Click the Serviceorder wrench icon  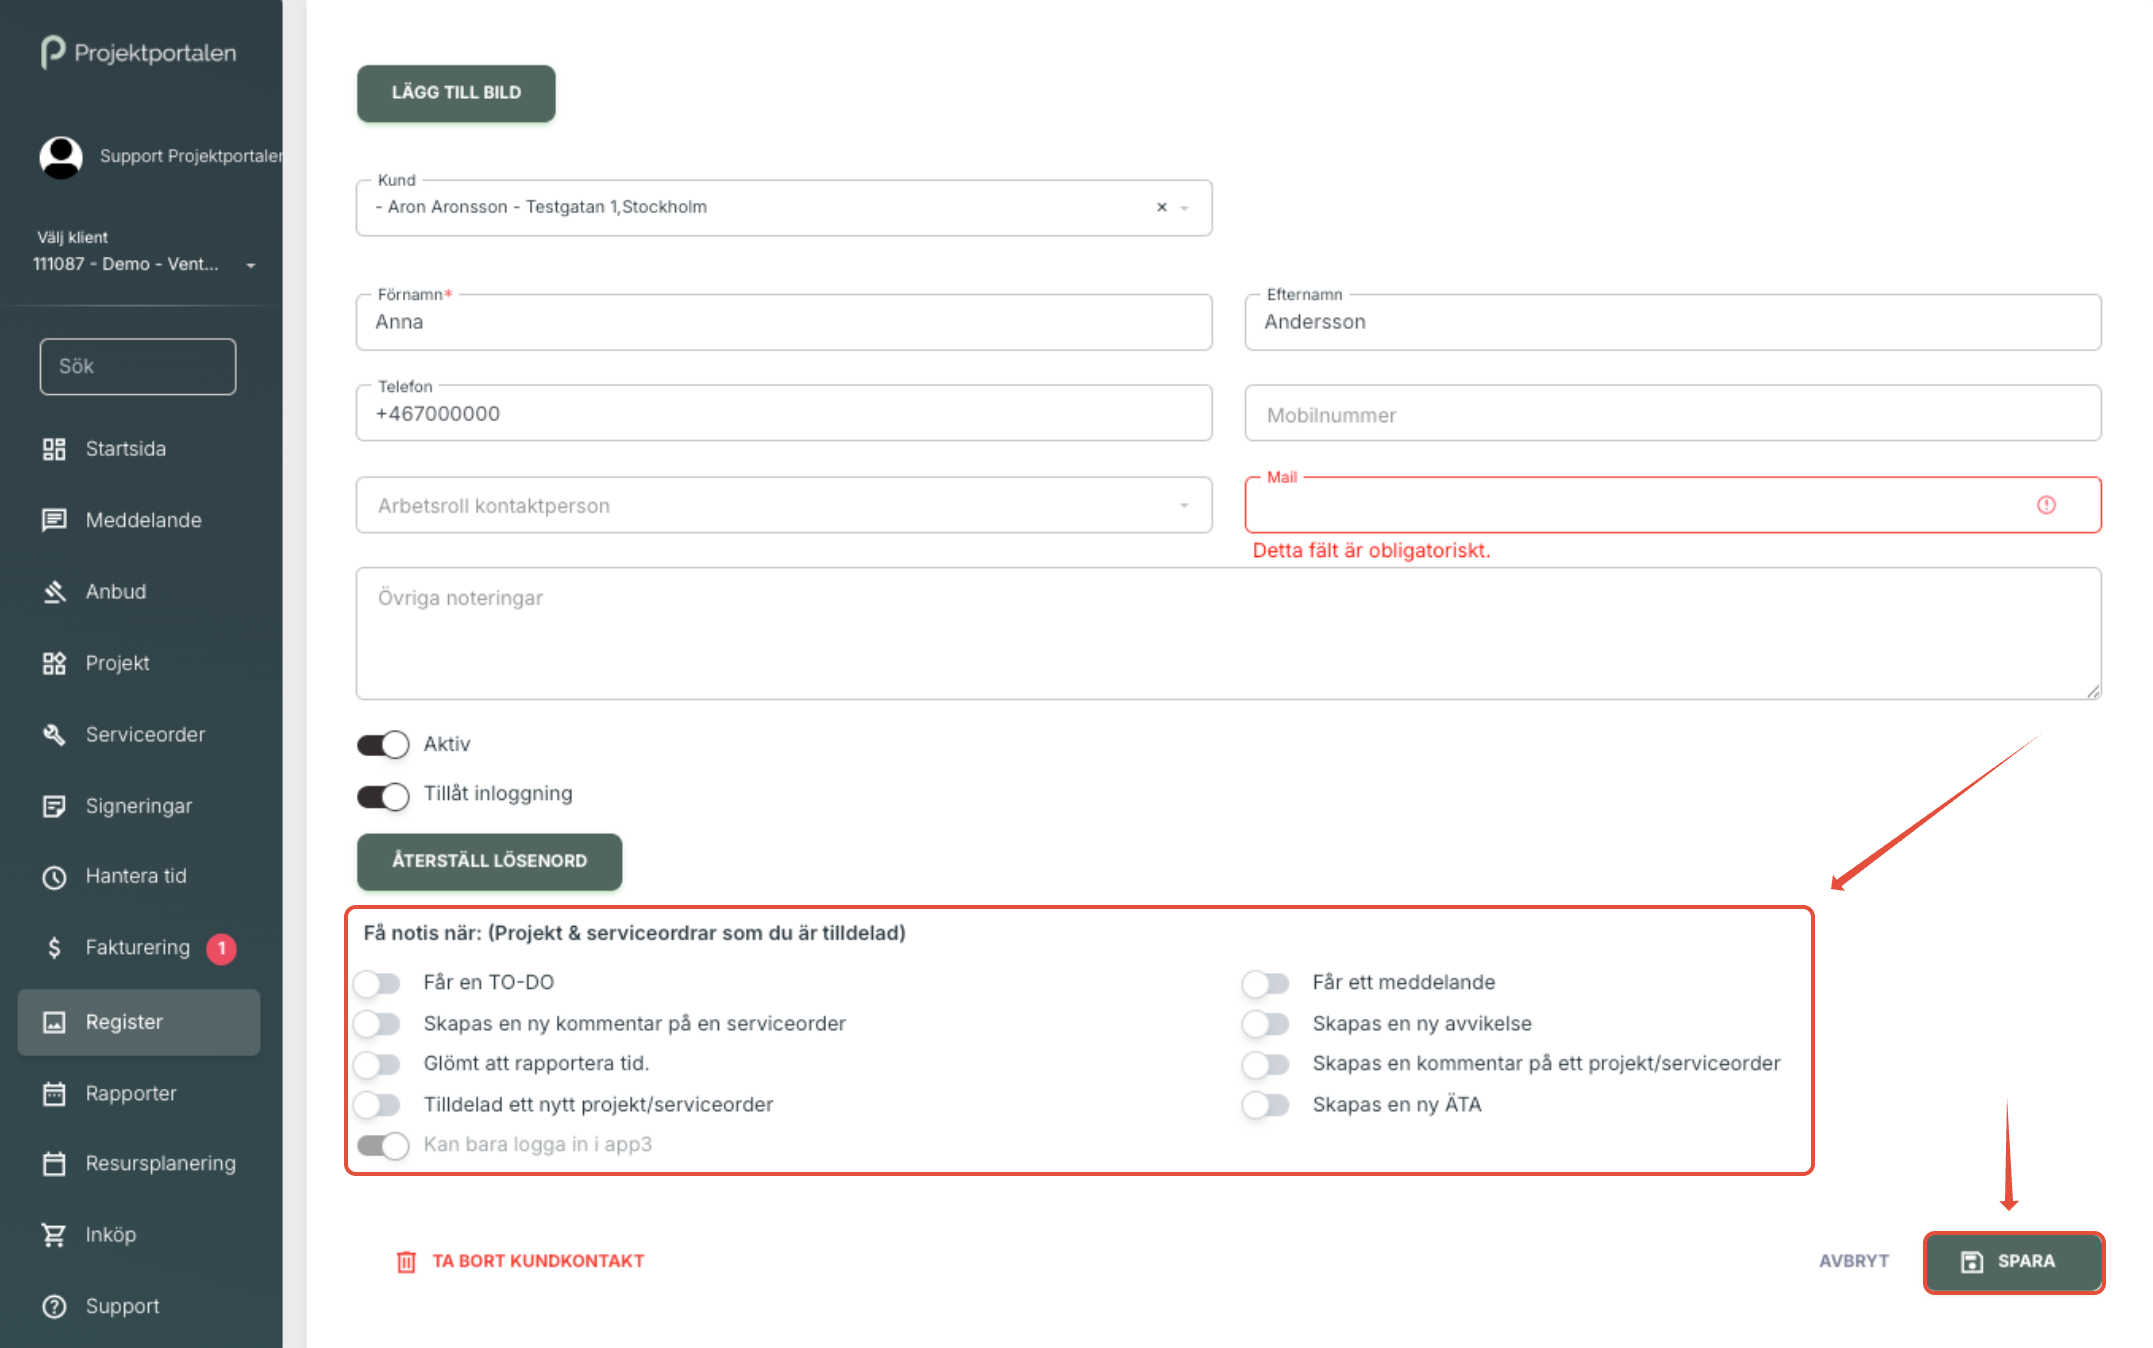[54, 735]
